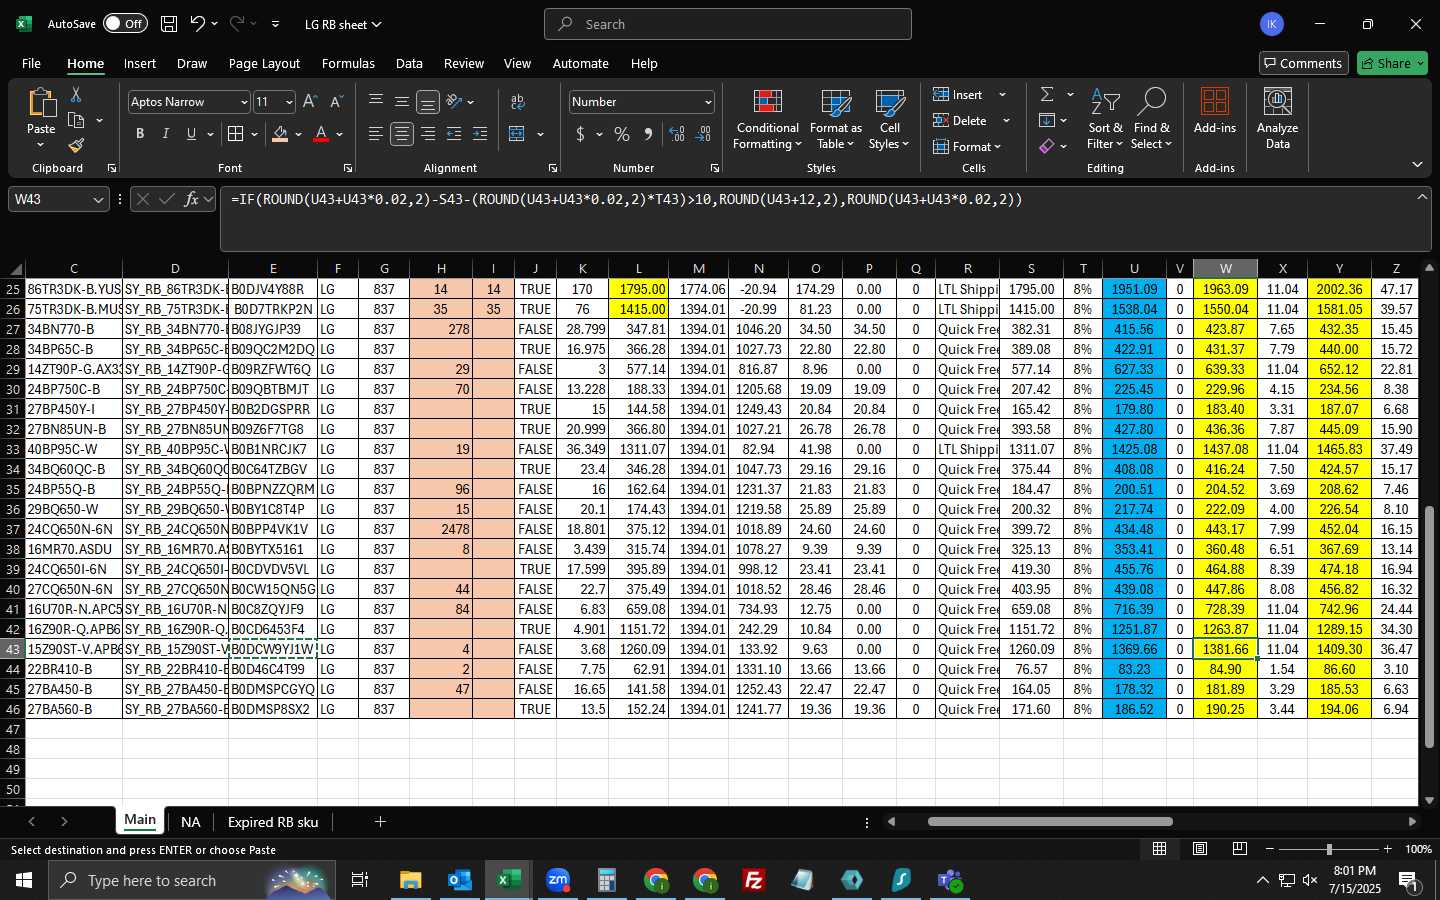Open the NA sheet tab

[191, 822]
